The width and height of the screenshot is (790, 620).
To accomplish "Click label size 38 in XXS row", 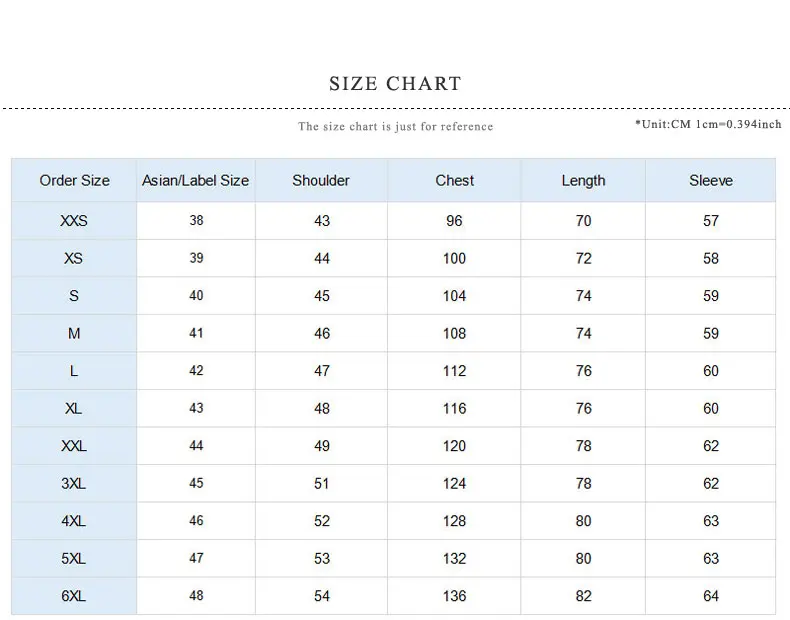I will 196,220.
